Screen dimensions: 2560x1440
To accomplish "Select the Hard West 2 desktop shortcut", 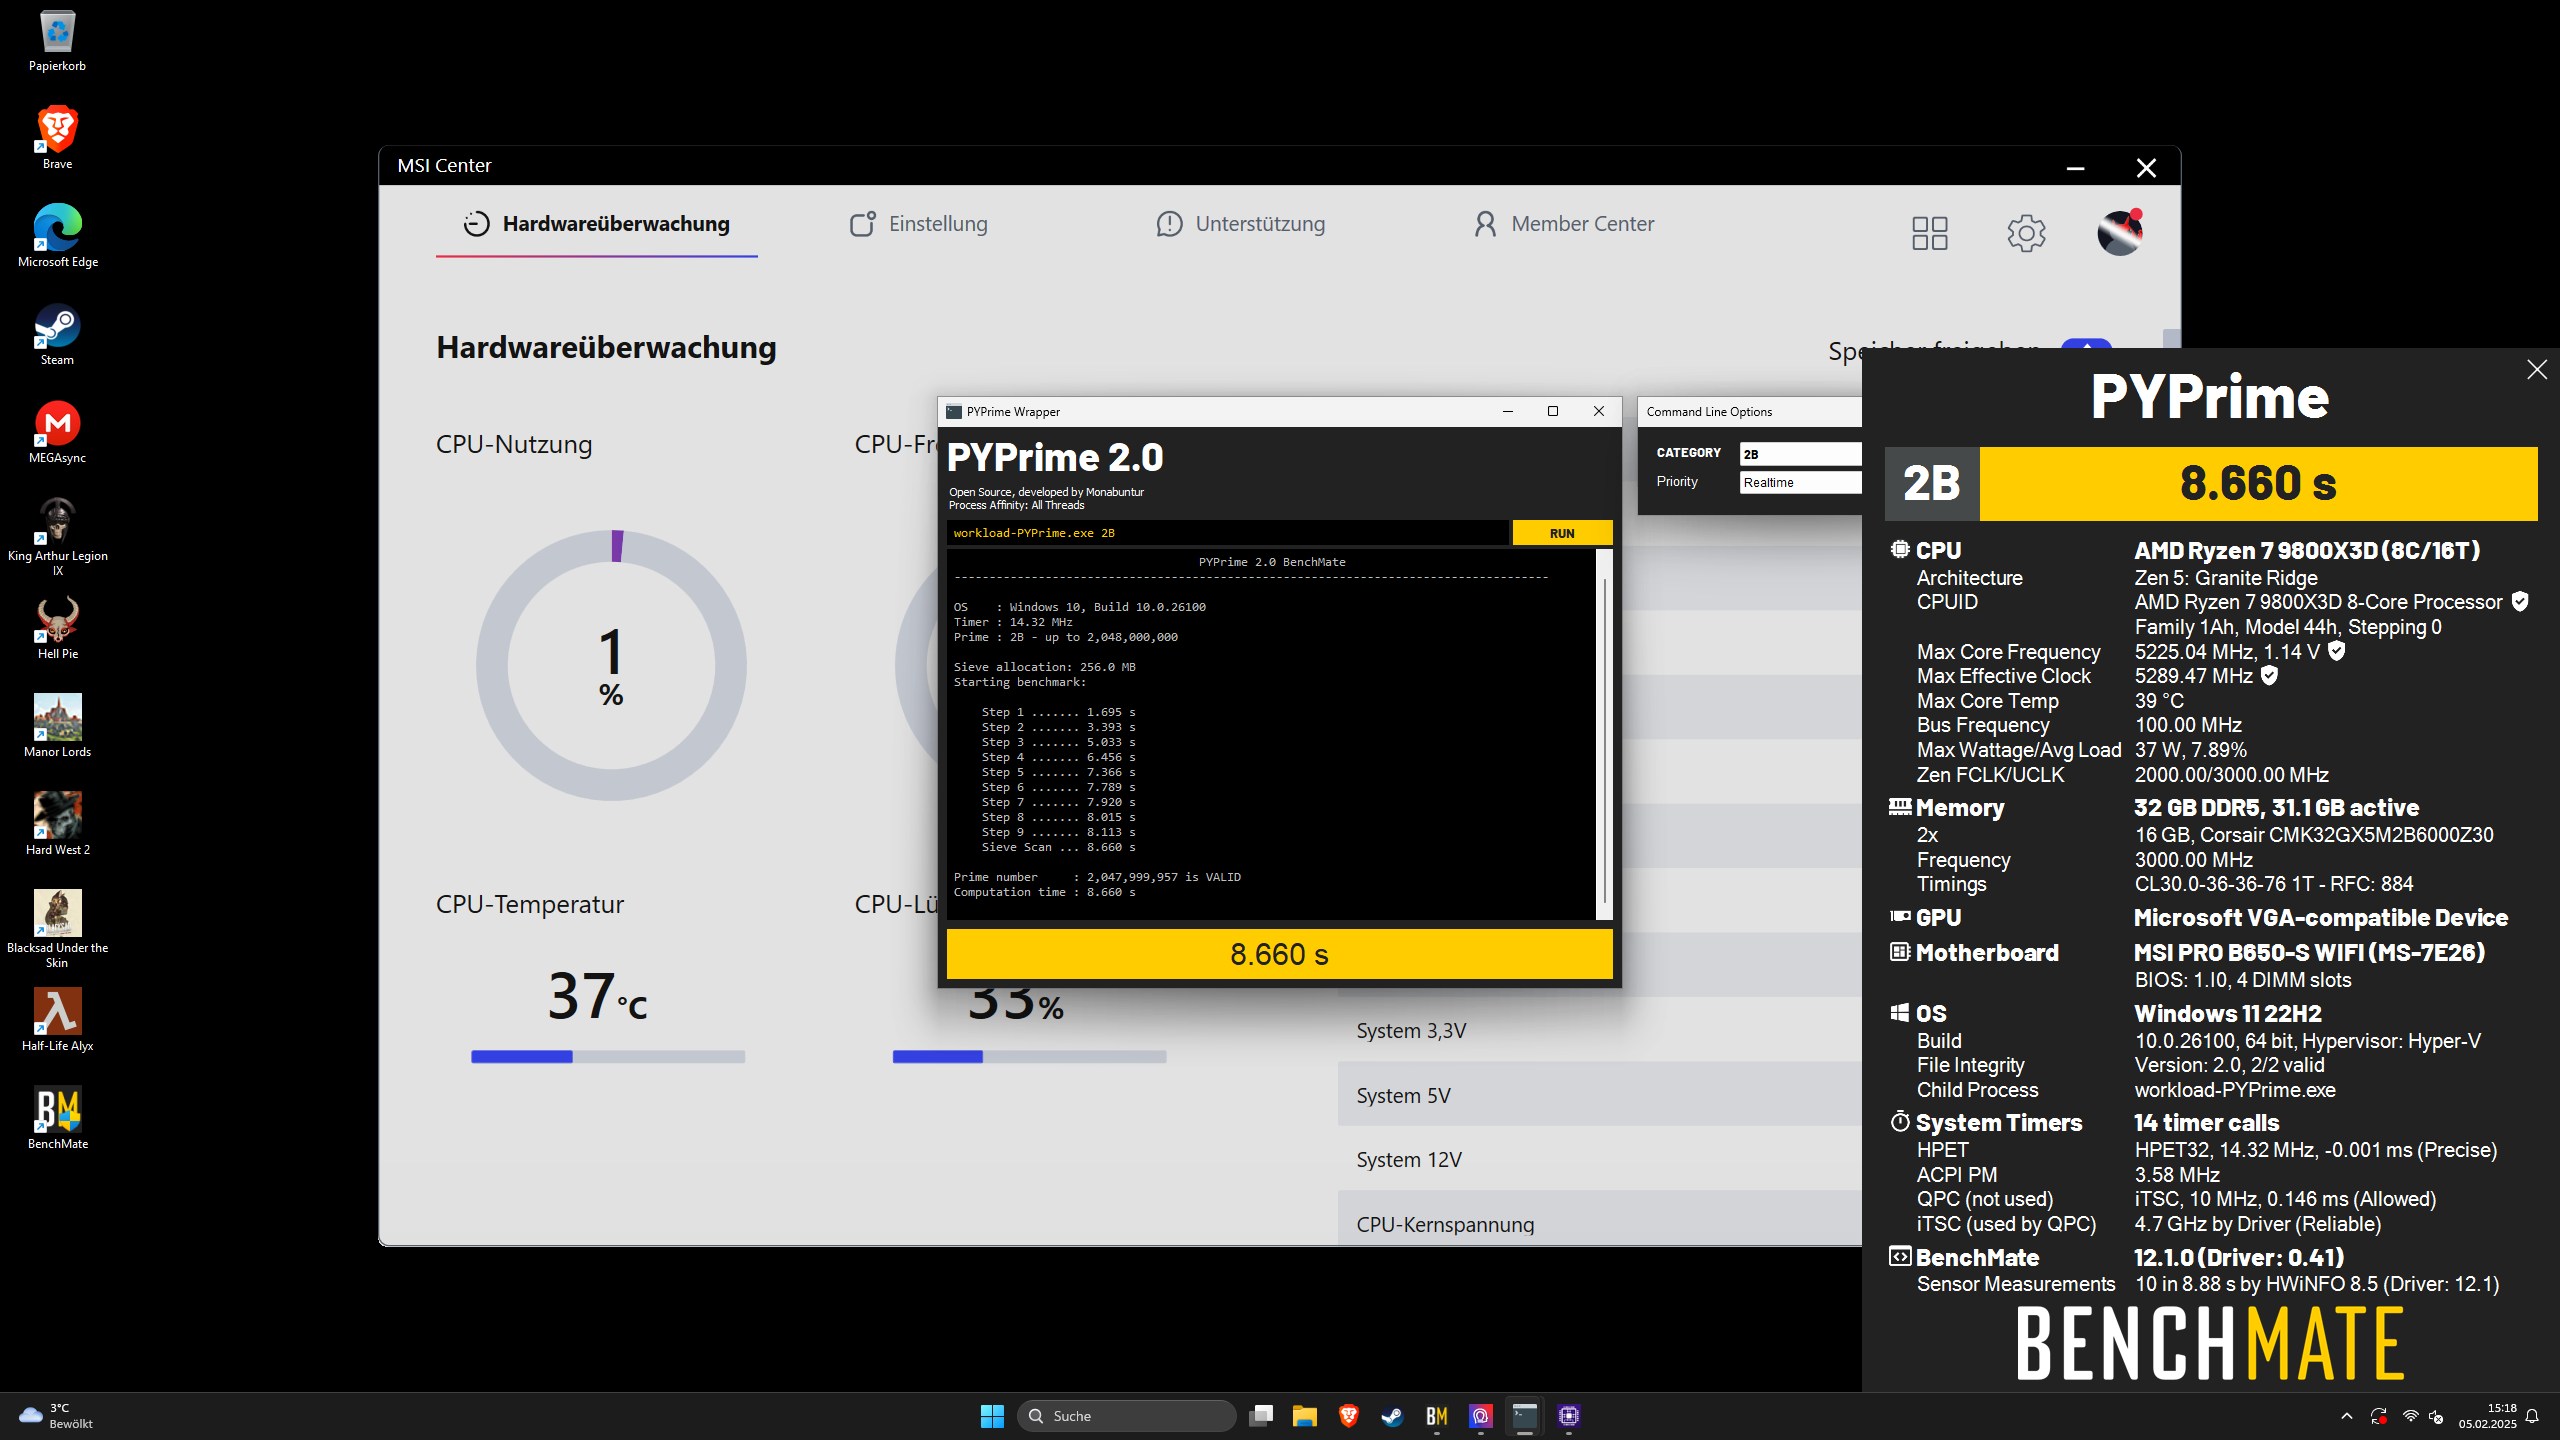I will click(57, 824).
